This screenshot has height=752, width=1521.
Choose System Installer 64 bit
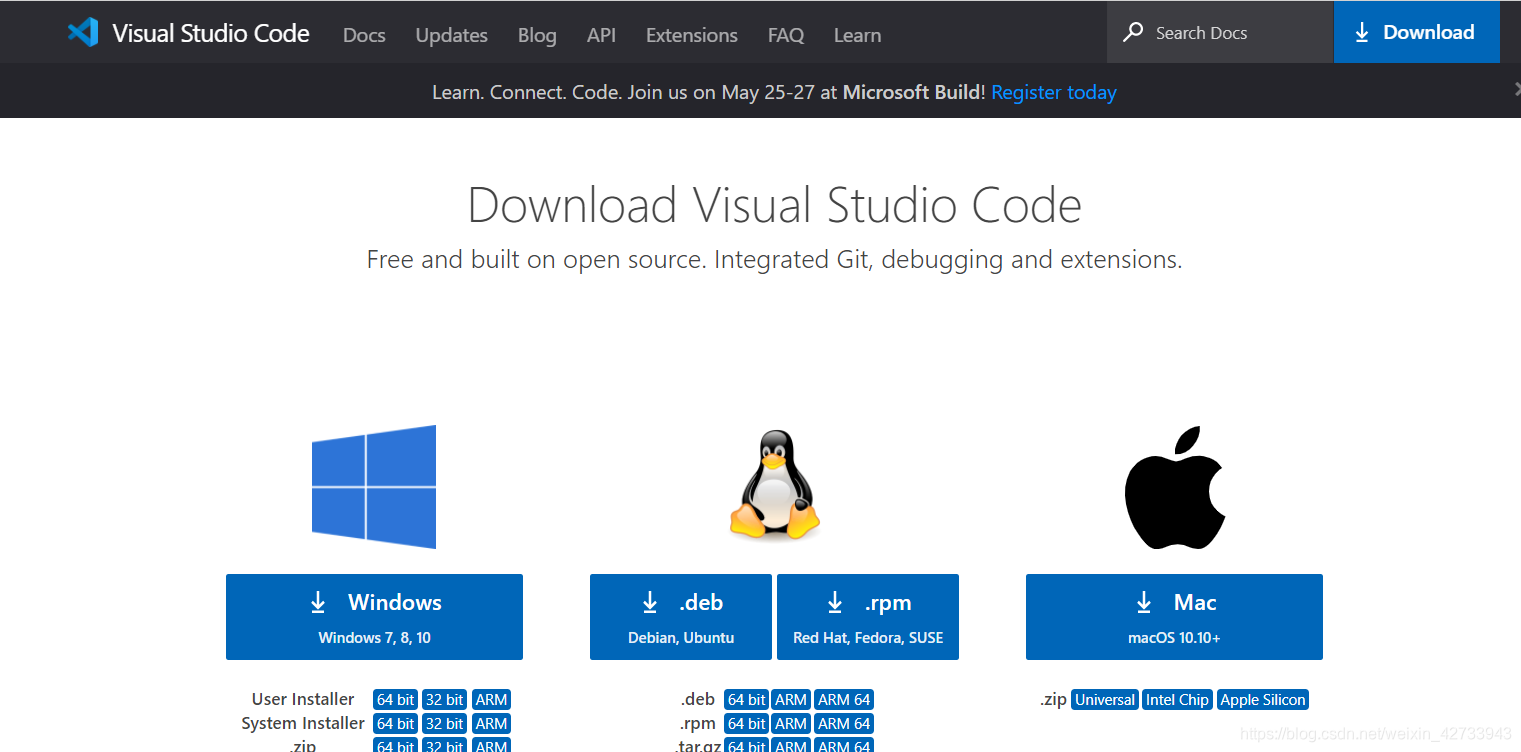[395, 724]
